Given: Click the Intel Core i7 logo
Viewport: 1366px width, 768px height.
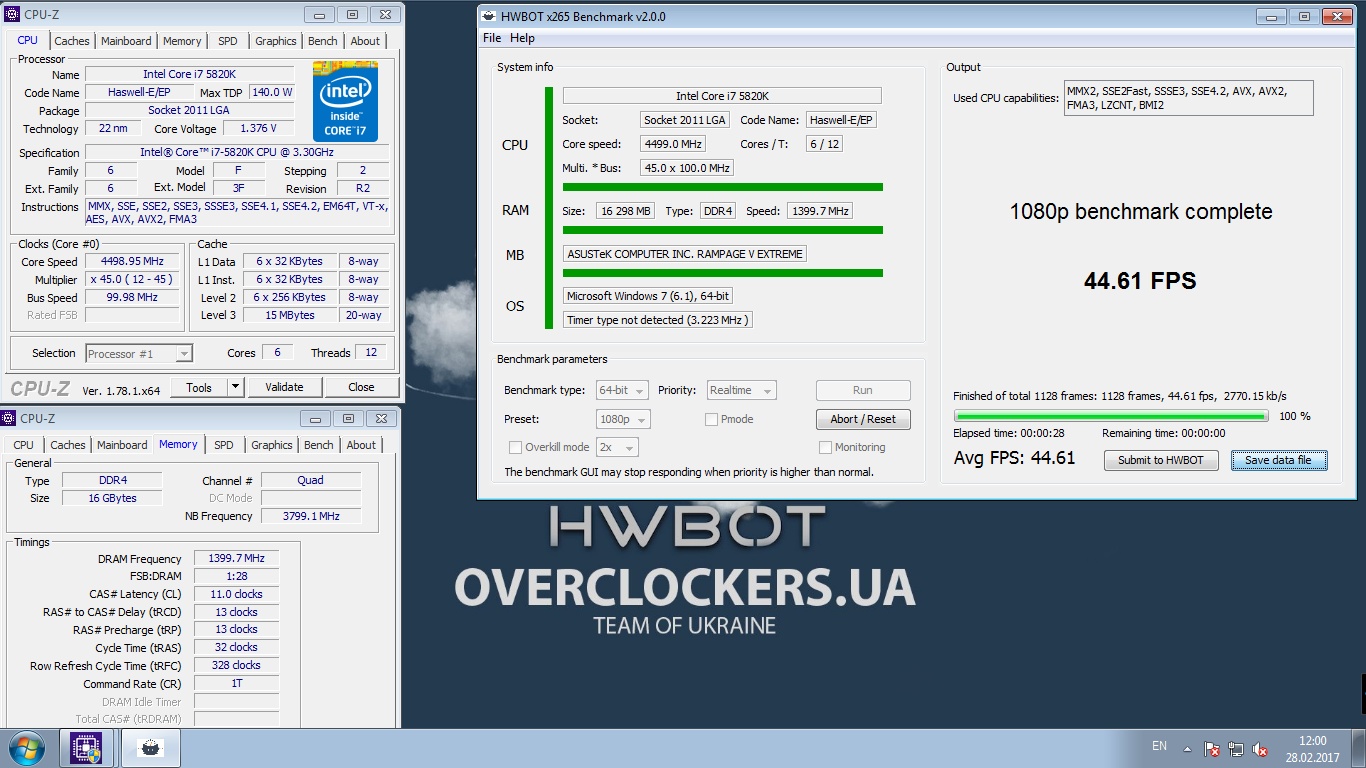Looking at the screenshot, I should pyautogui.click(x=345, y=101).
